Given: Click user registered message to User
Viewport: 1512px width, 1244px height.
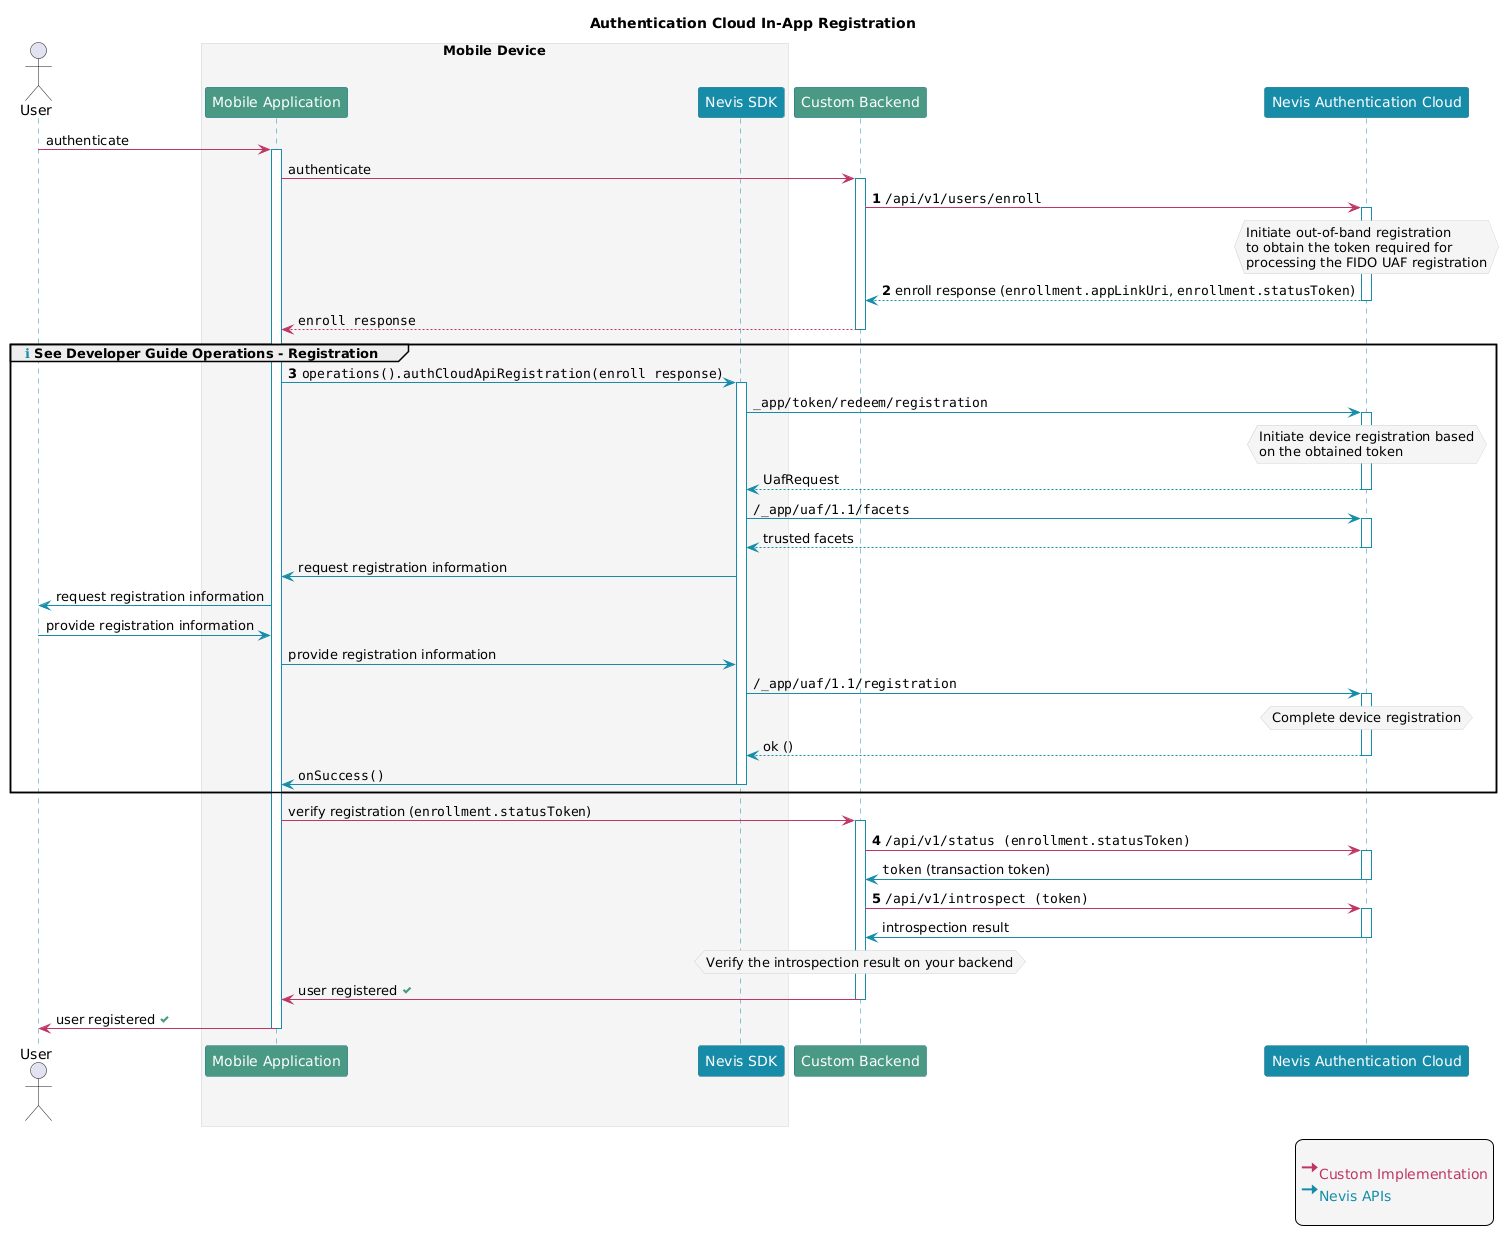Looking at the screenshot, I should pyautogui.click(x=113, y=1020).
